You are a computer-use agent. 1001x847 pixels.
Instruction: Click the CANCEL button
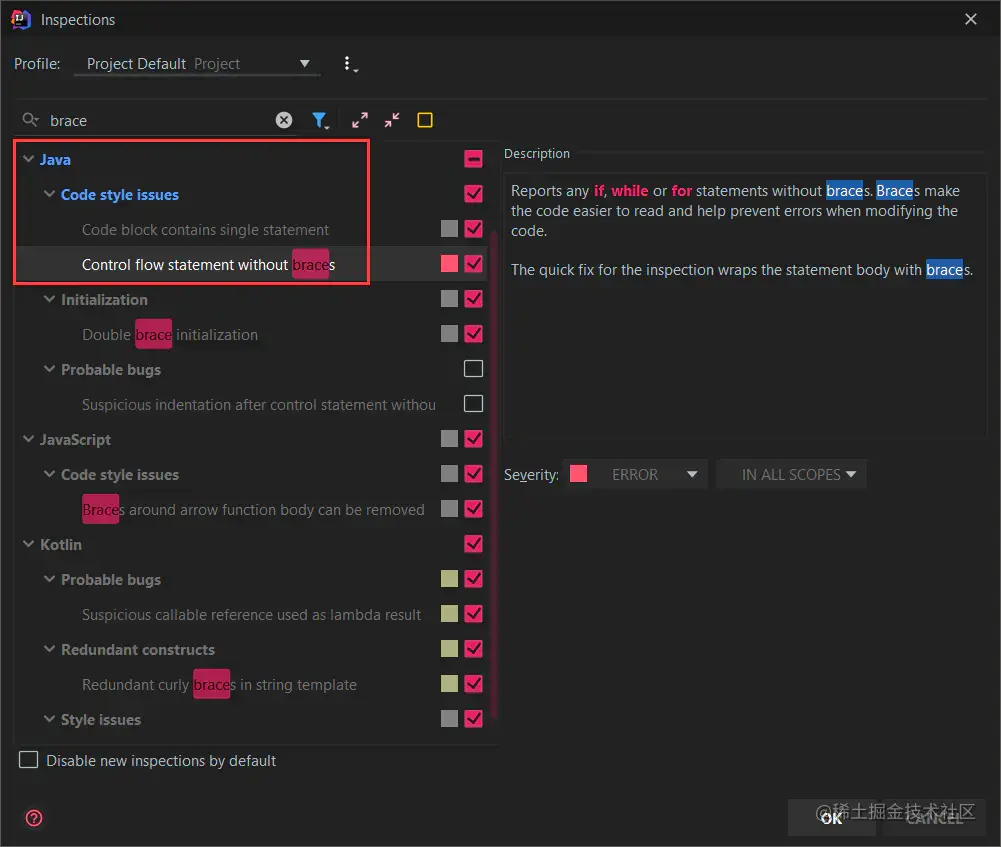[x=934, y=818]
